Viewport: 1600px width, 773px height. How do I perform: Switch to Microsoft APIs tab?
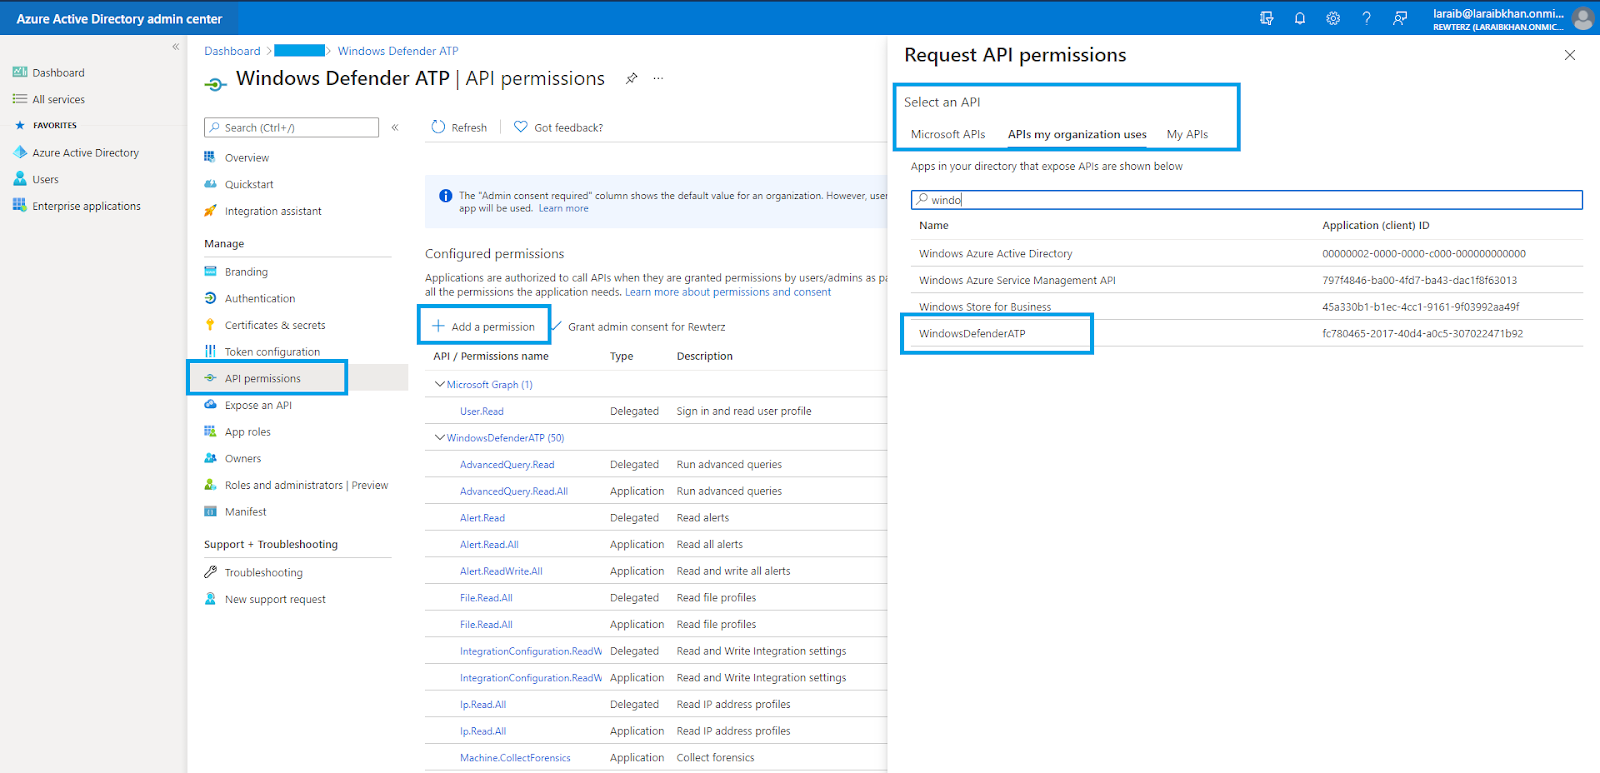pos(948,134)
